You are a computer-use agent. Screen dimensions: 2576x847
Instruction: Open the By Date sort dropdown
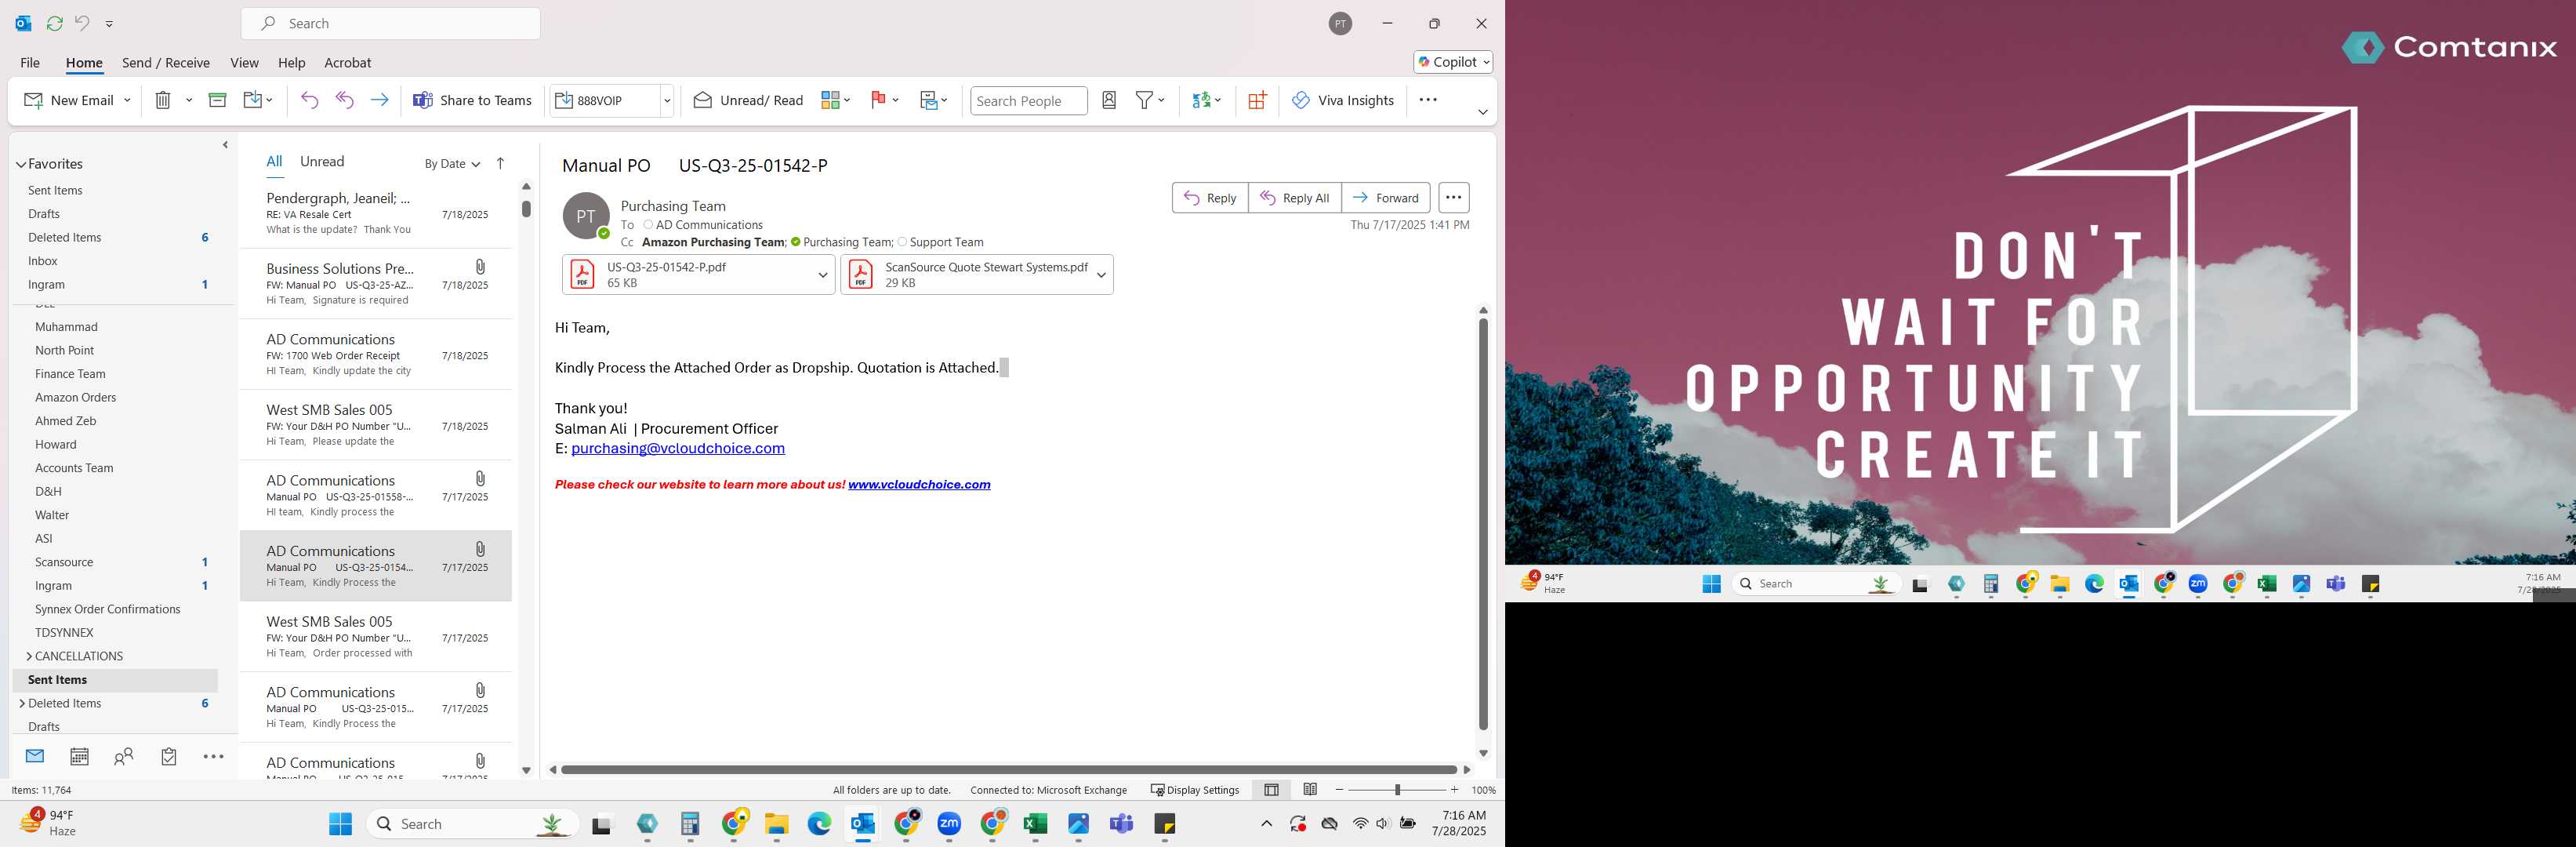[x=452, y=164]
